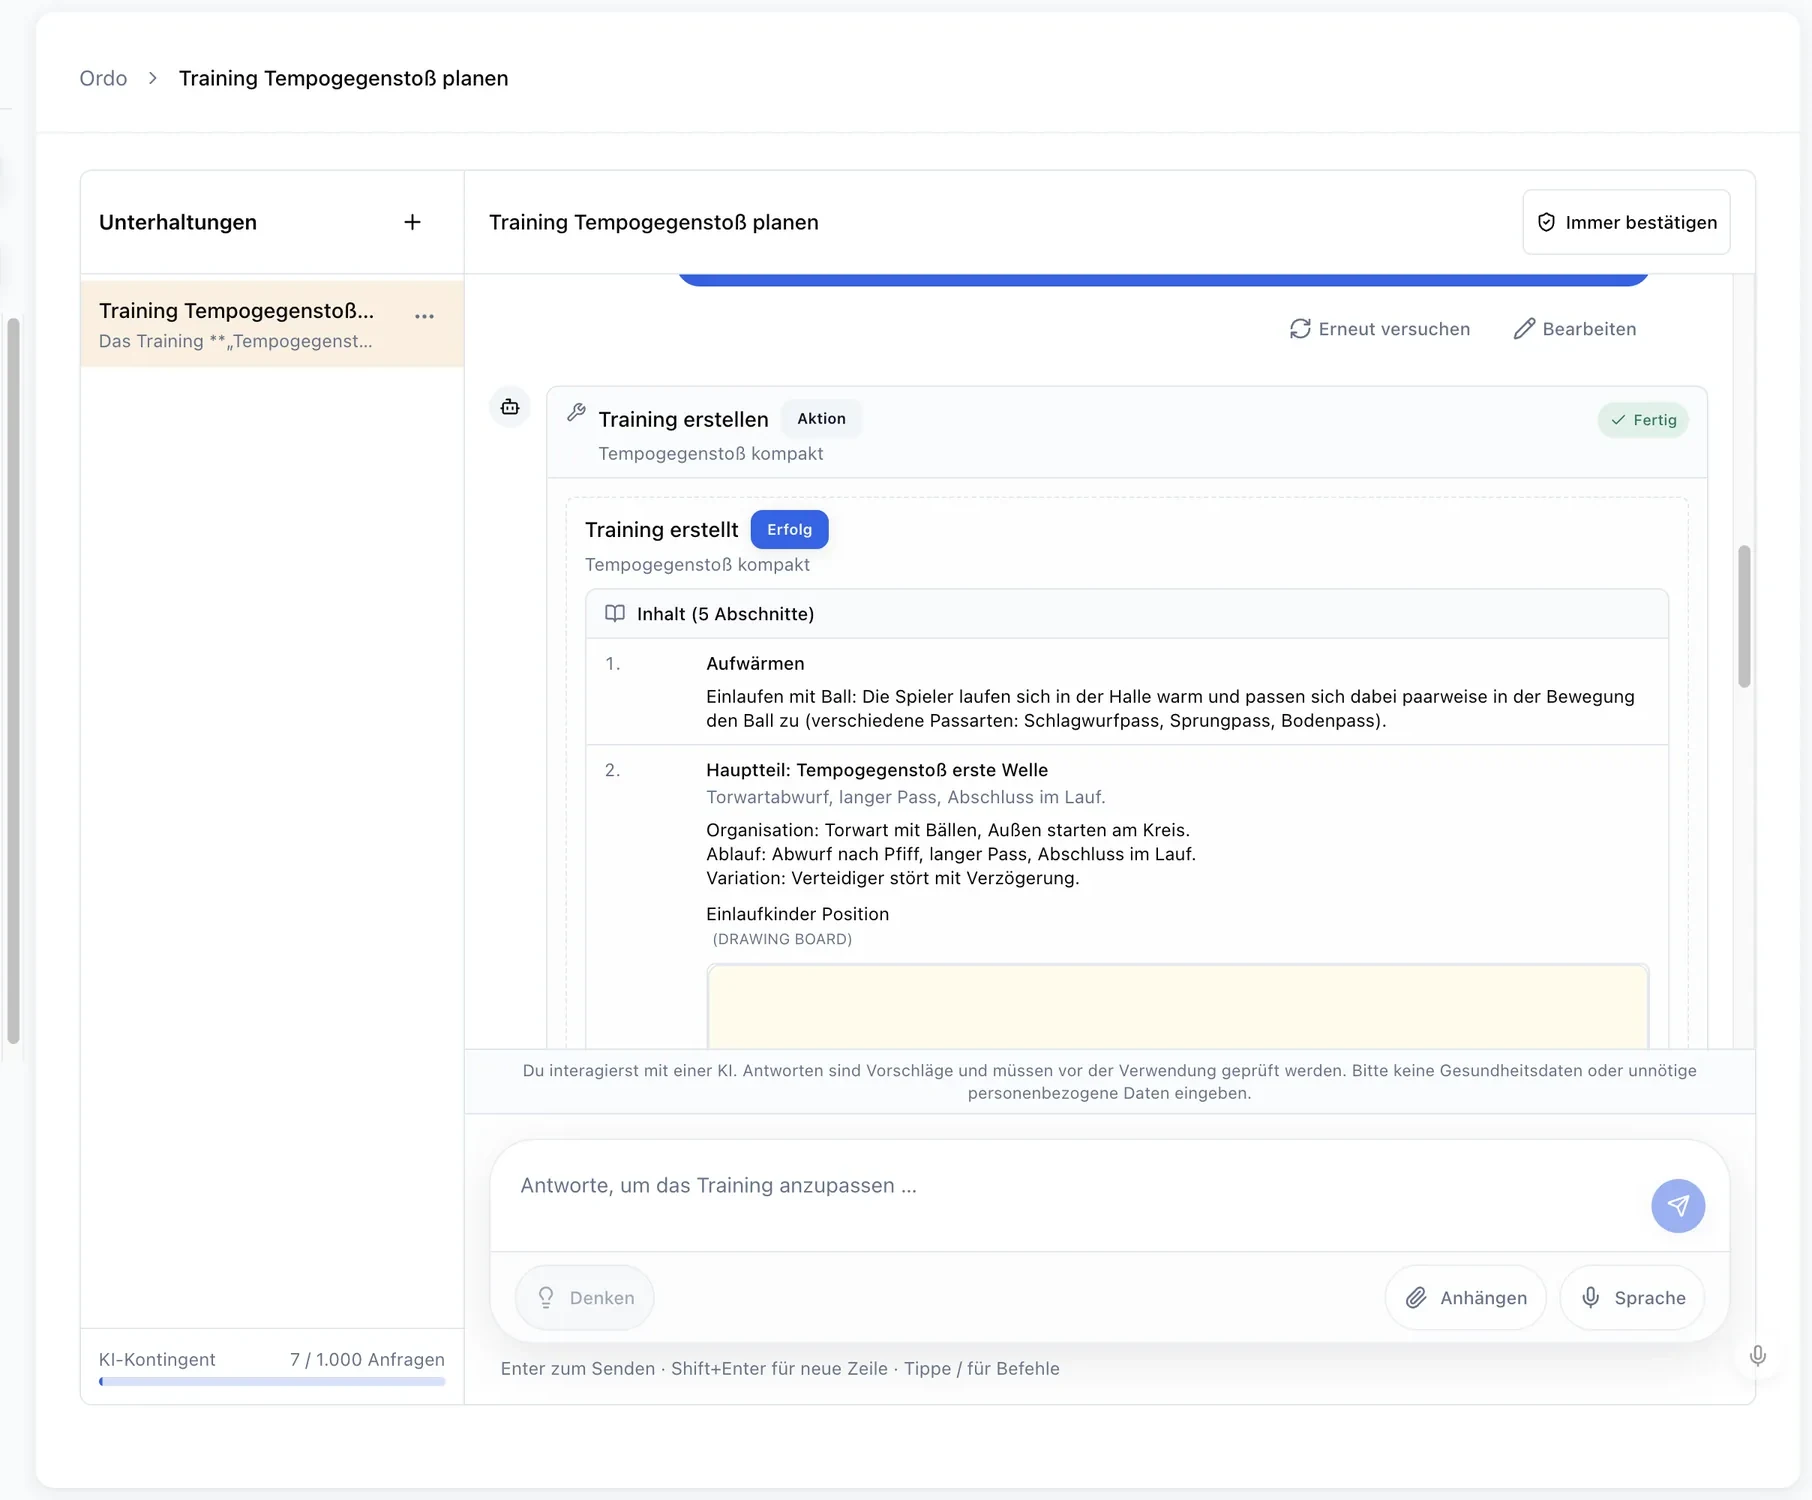Start voice input with Sprache button

coord(1632,1297)
